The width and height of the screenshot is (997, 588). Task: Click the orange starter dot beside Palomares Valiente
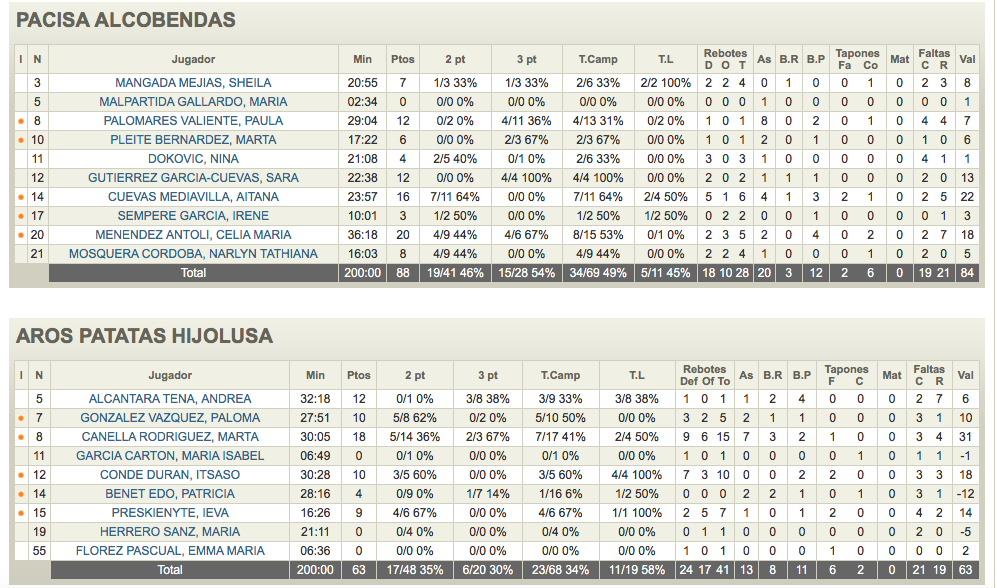coord(20,121)
